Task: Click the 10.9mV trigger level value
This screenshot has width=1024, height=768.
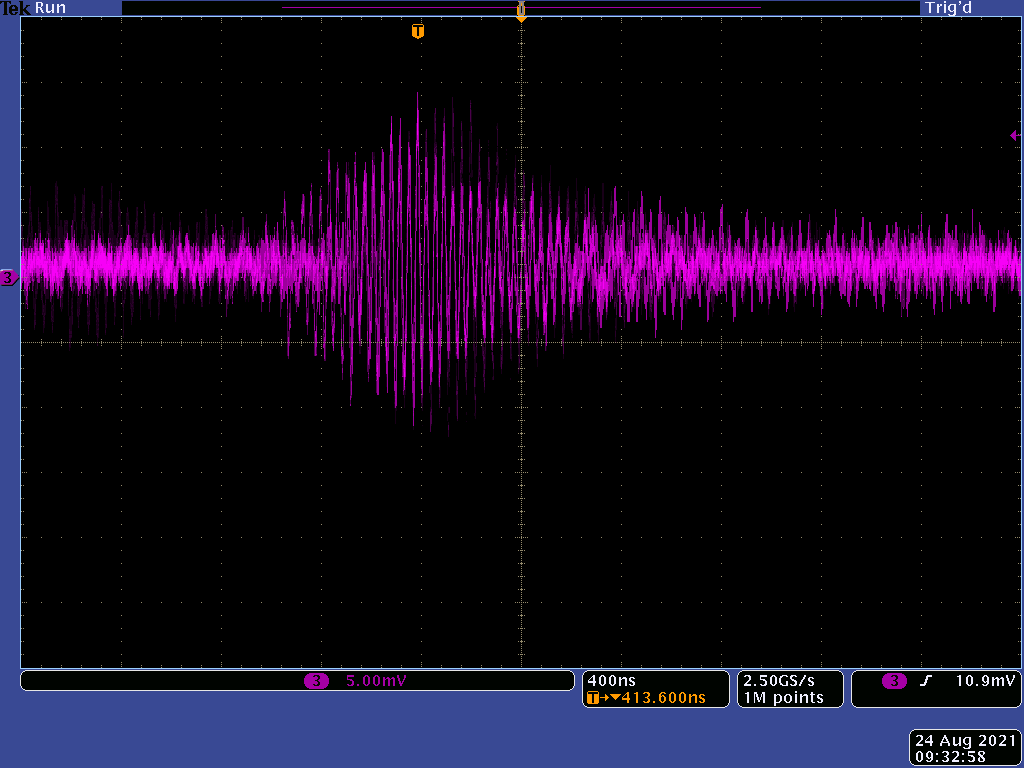Action: tap(985, 681)
